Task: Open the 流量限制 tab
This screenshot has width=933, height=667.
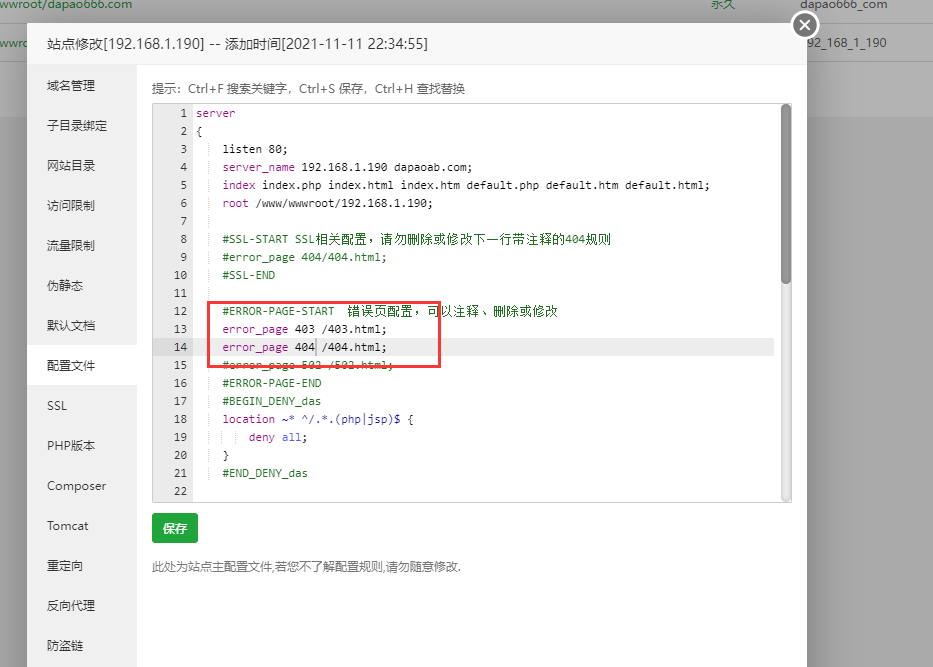Action: coord(71,245)
